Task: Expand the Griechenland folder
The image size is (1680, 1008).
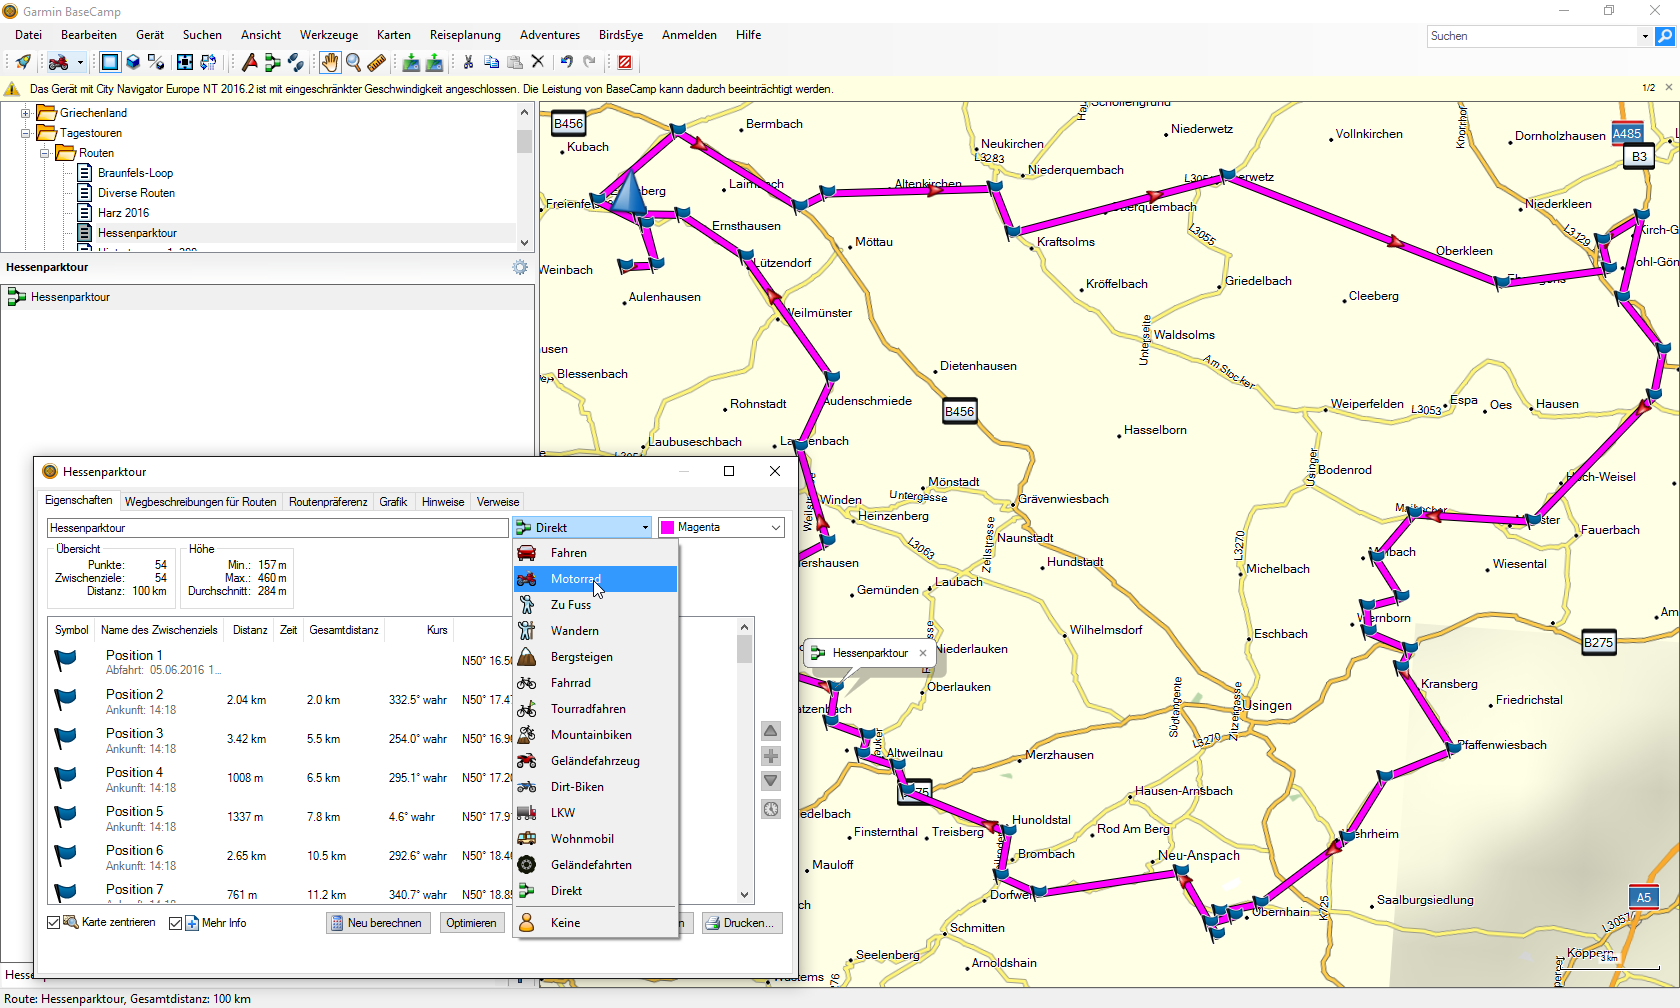Action: 26,113
